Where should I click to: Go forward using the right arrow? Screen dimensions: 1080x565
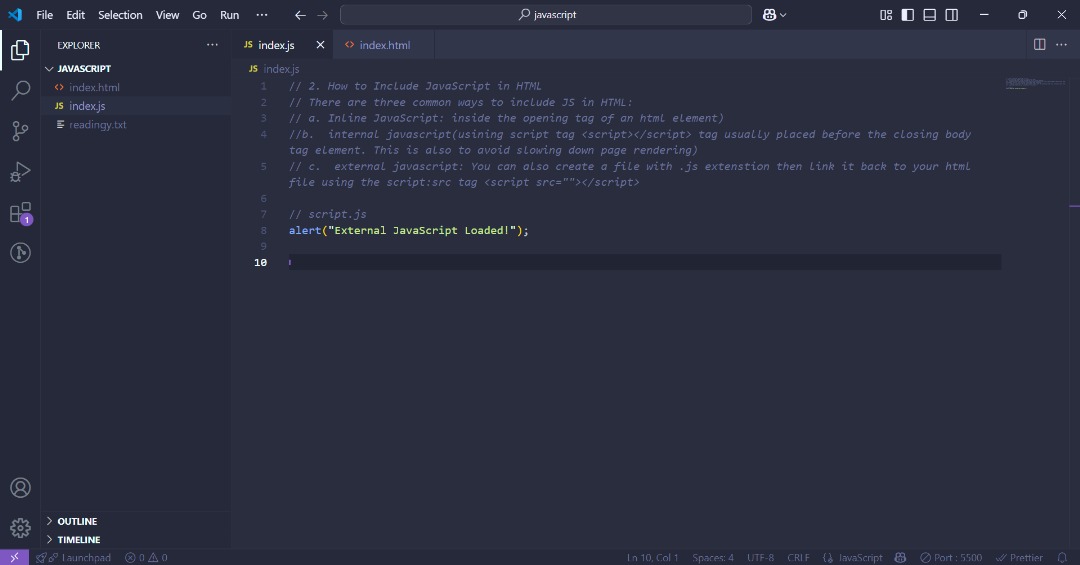coord(322,14)
